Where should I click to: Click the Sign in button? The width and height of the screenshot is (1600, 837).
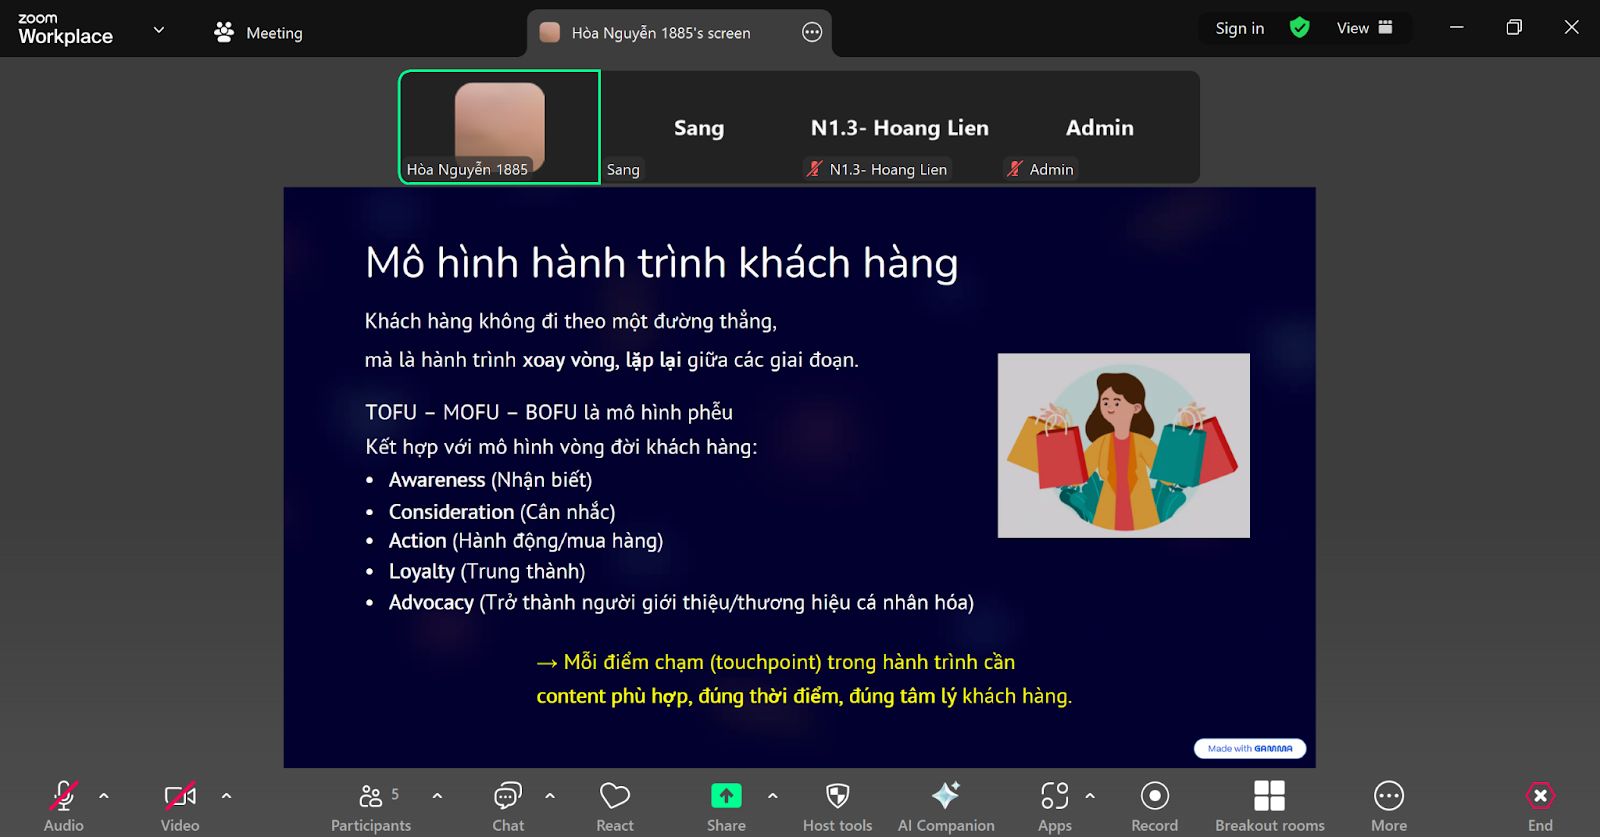(x=1239, y=28)
